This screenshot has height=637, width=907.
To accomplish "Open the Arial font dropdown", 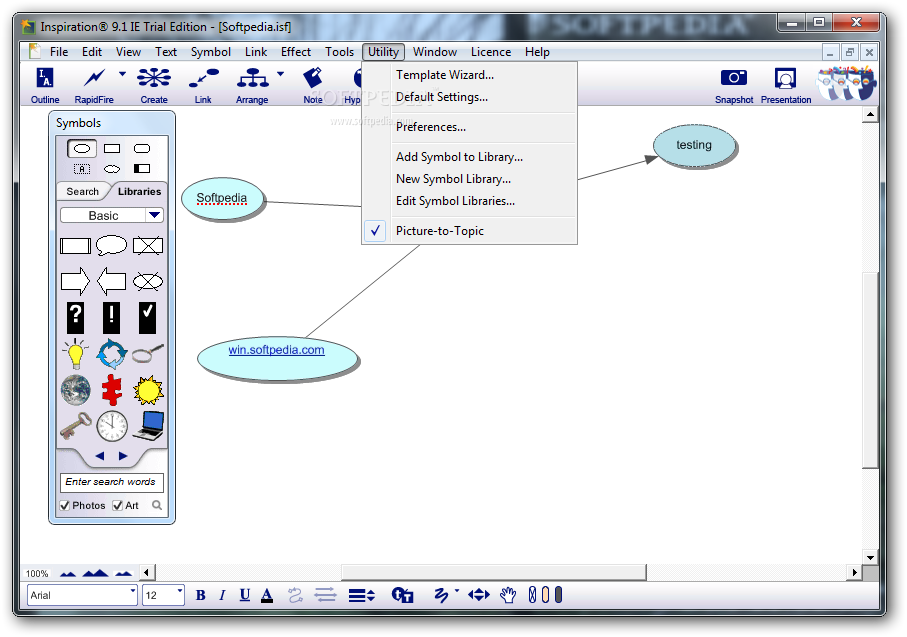I will [132, 591].
